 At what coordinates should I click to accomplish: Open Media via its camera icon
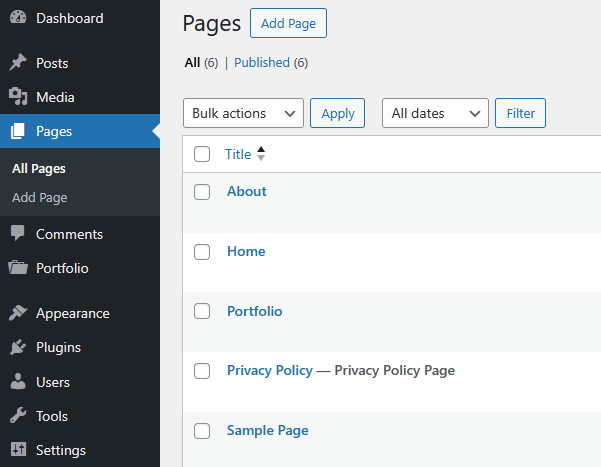18,97
